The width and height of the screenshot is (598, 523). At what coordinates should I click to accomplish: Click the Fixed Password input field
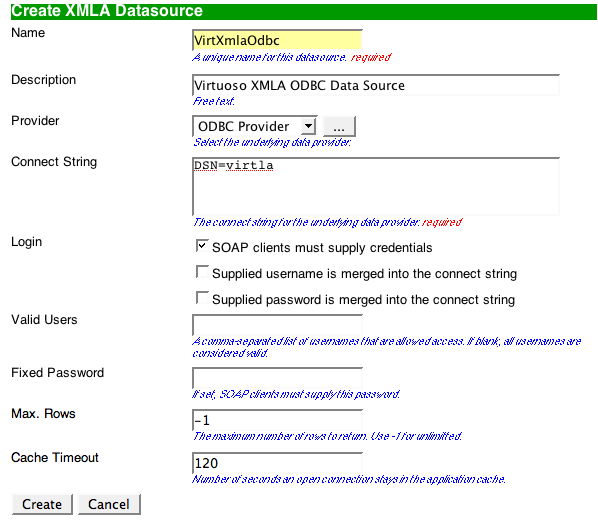(277, 378)
